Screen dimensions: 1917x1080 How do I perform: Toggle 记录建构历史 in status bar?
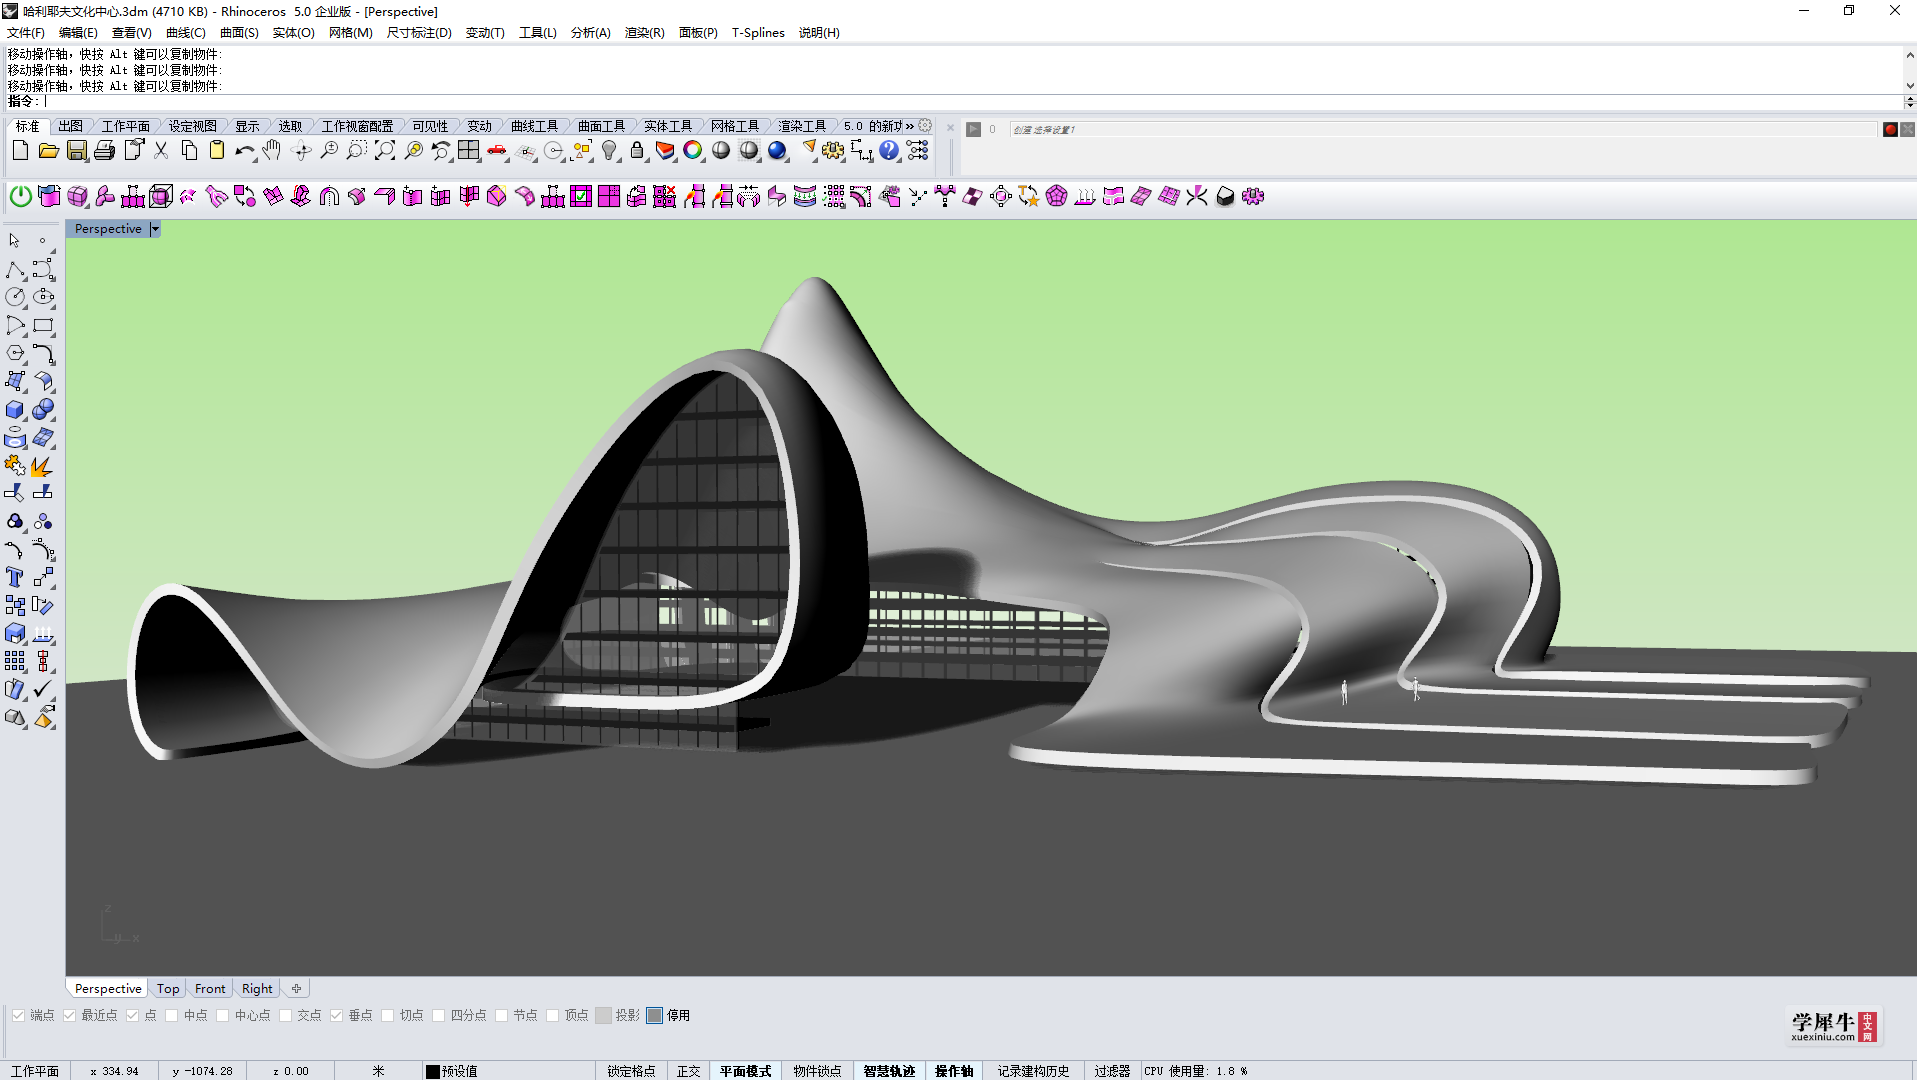1033,1071
